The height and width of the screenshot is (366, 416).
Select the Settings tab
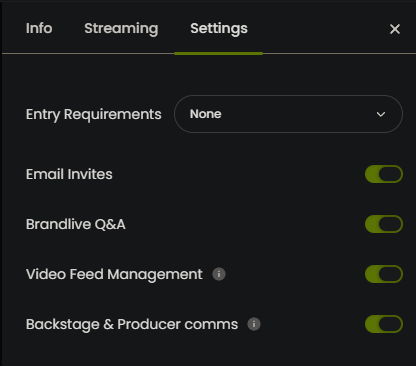point(219,29)
